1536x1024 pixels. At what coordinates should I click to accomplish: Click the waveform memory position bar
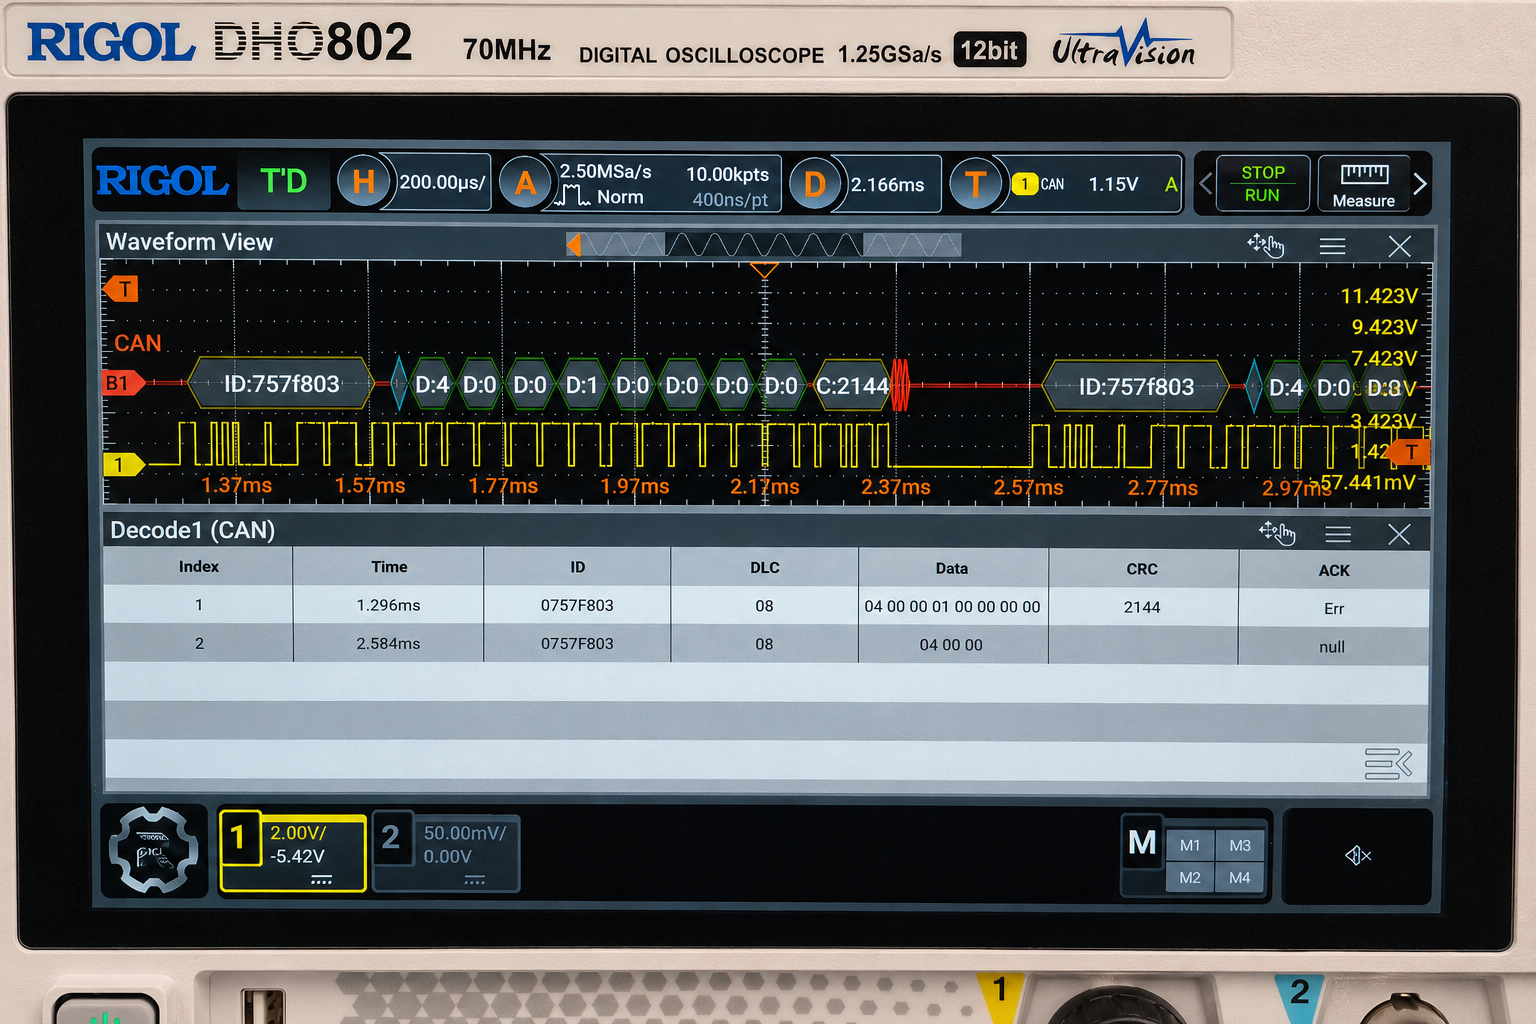coord(764,244)
